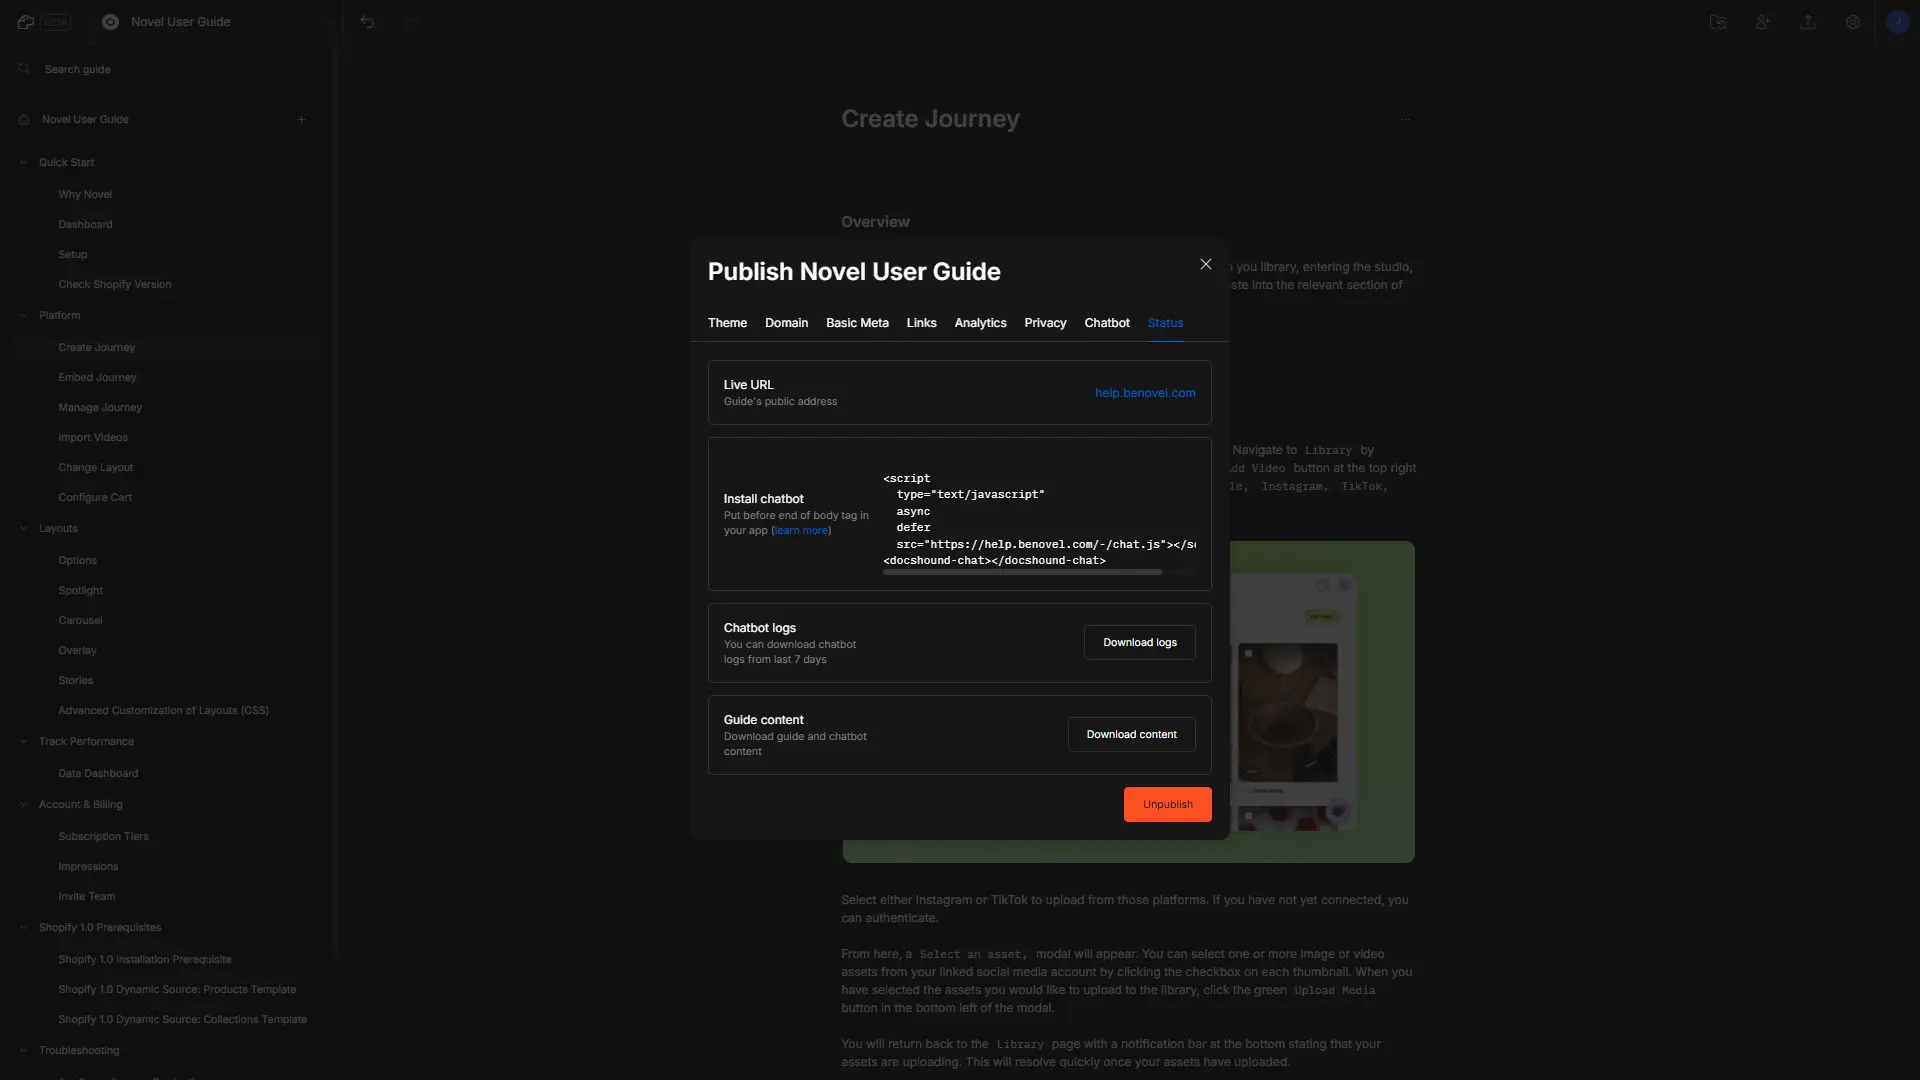
Task: Click the Novel User Guide home icon
Action: click(x=24, y=121)
